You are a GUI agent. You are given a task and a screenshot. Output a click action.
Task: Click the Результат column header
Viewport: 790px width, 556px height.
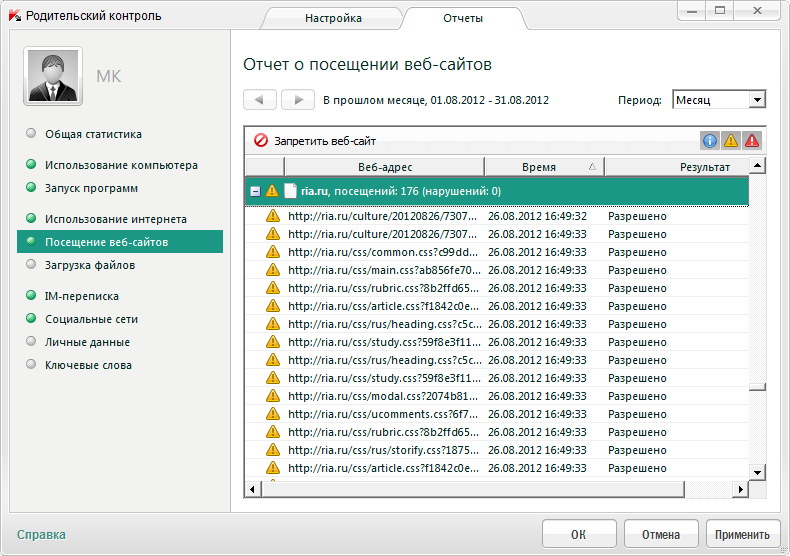click(677, 167)
